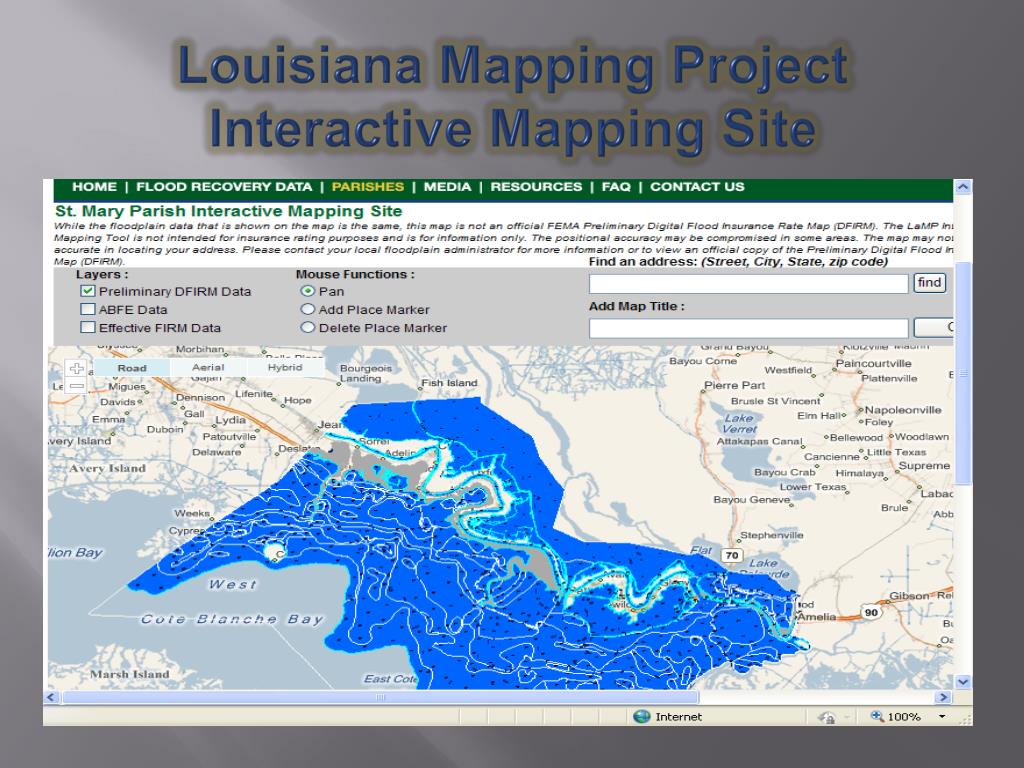
Task: Click the Highway 90 shield on the map
Action: 871,612
